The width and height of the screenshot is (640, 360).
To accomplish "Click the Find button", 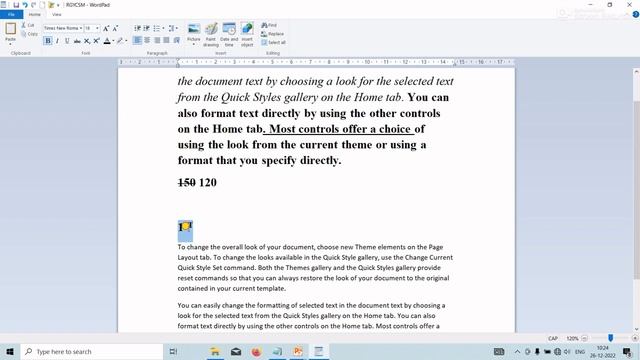I will click(x=269, y=25).
